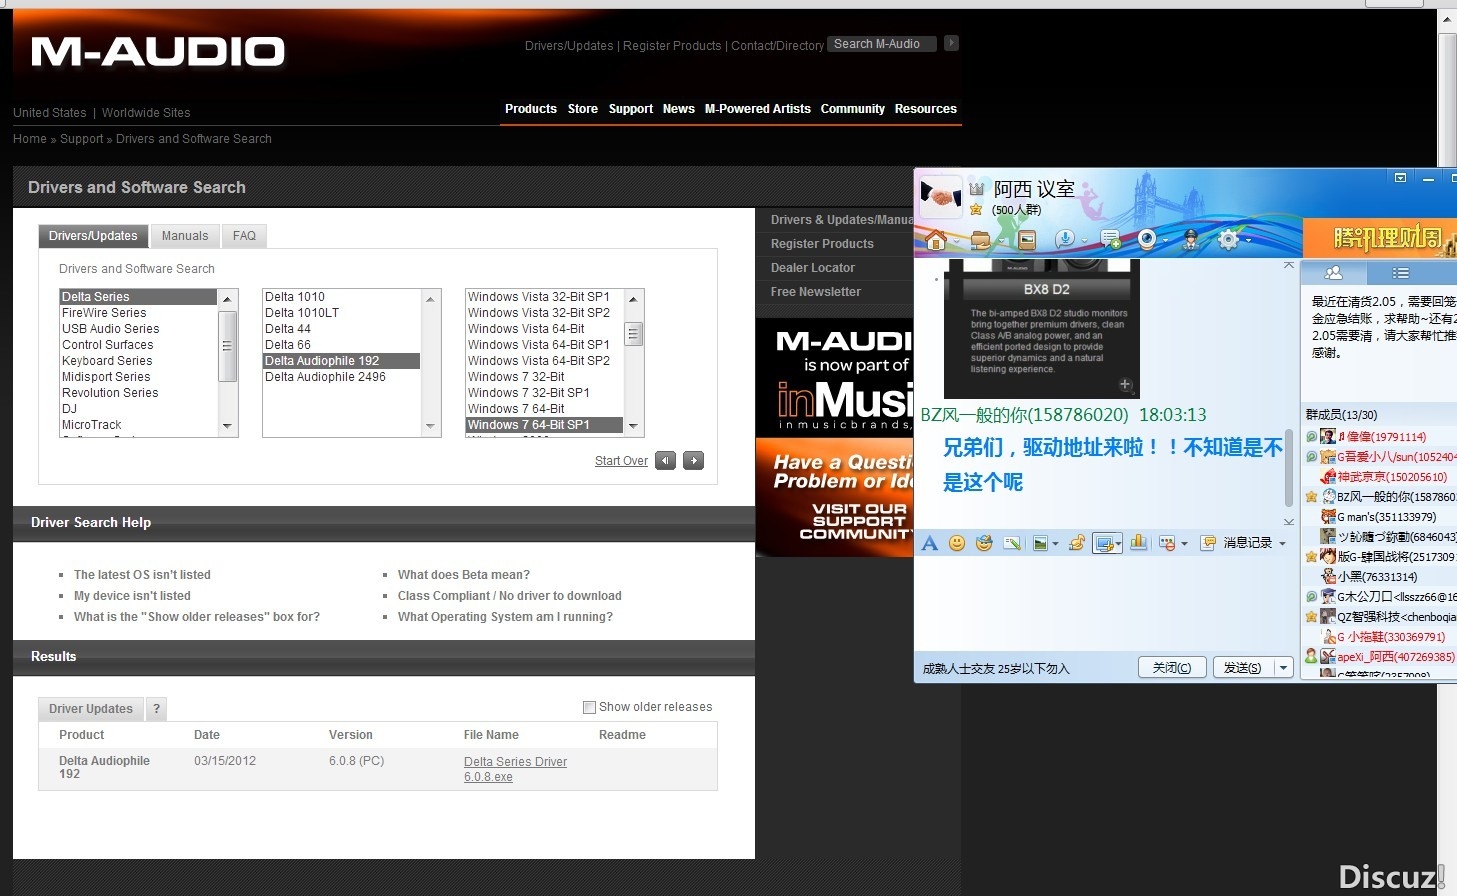This screenshot has width=1457, height=896.
Task: Click the QQ report police-officer icon
Action: point(1191,240)
